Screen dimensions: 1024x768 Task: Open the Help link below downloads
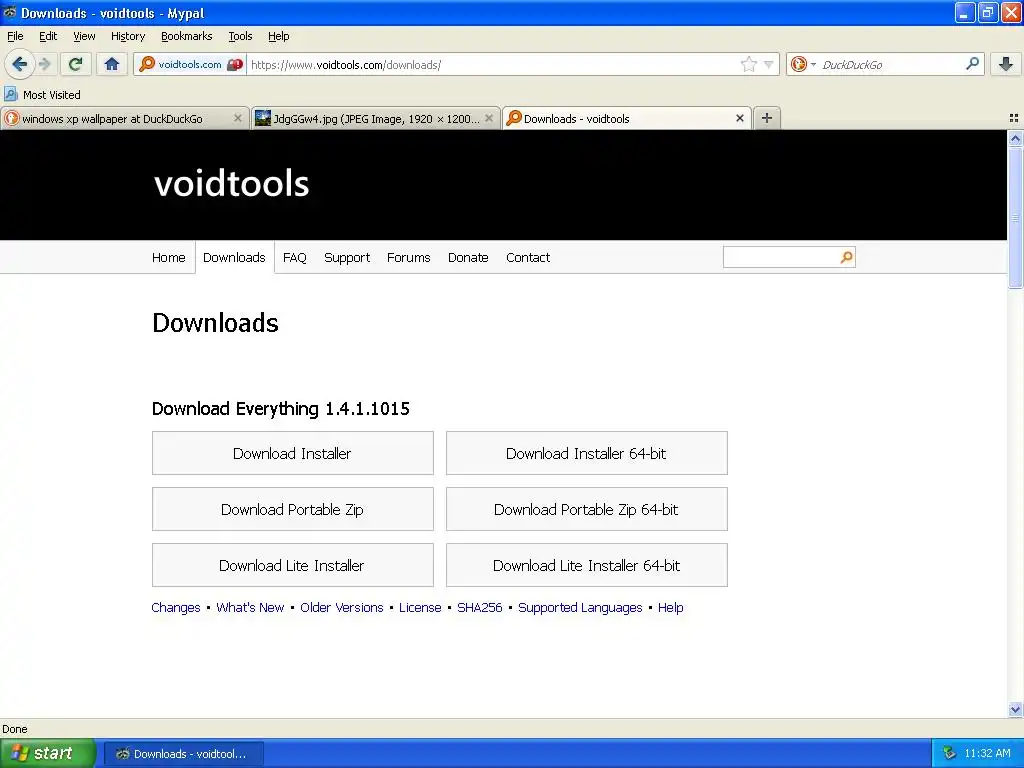point(670,607)
